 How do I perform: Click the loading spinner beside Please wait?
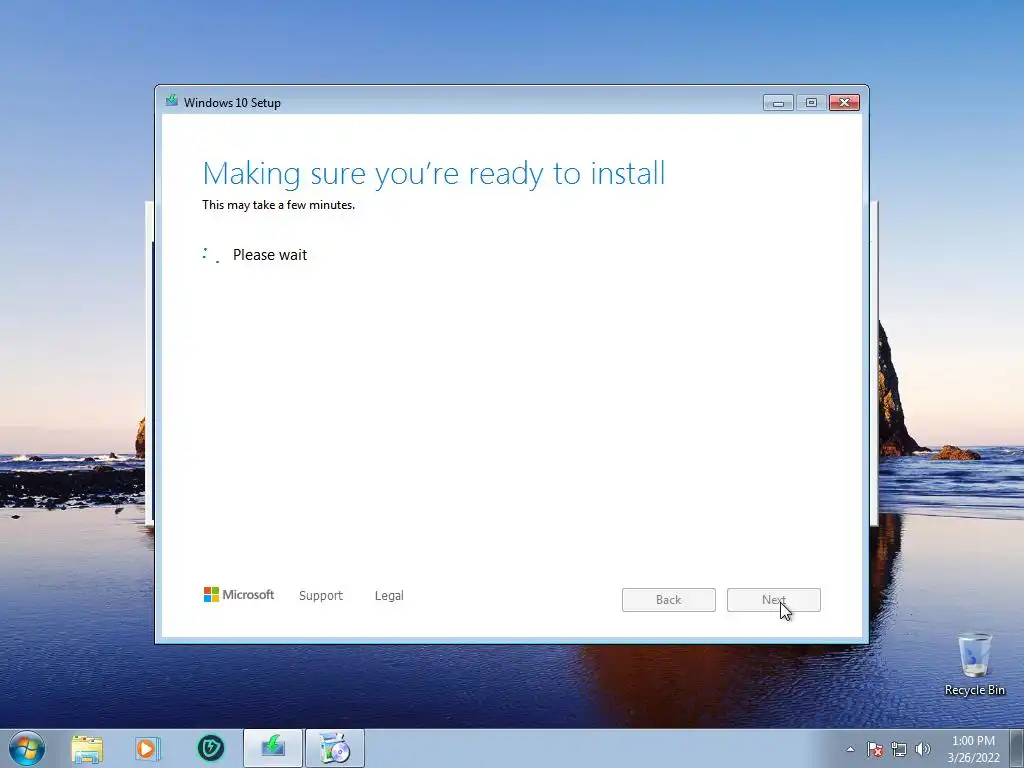(212, 255)
